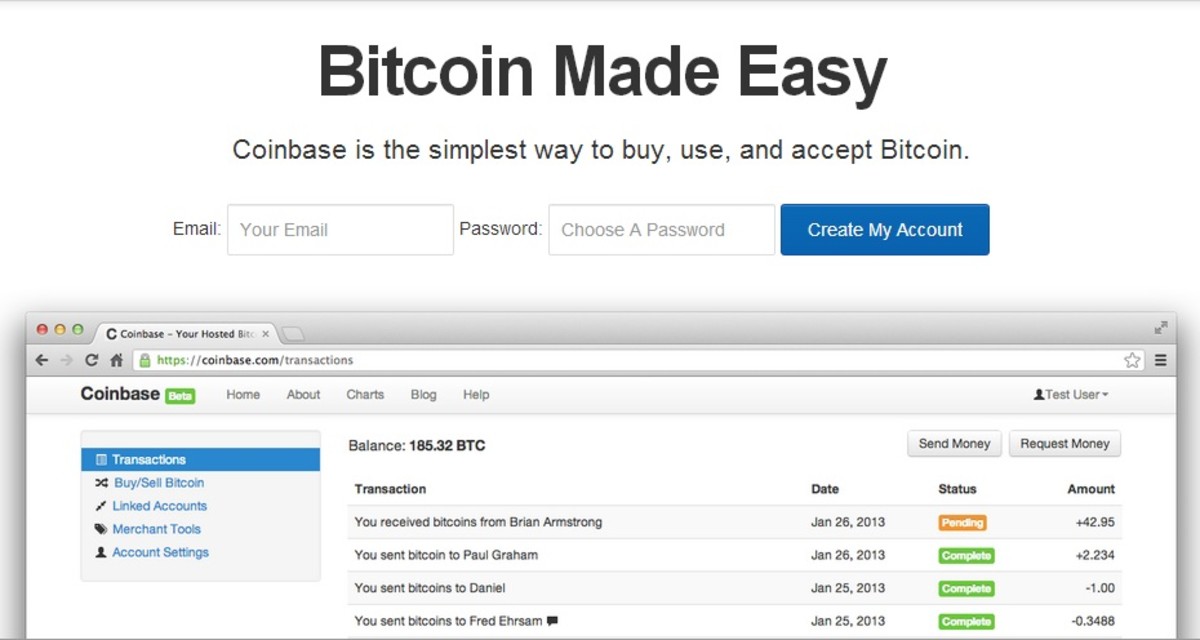Screen dimensions: 1200x640
Task: Open the Charts nav item
Action: coord(365,395)
